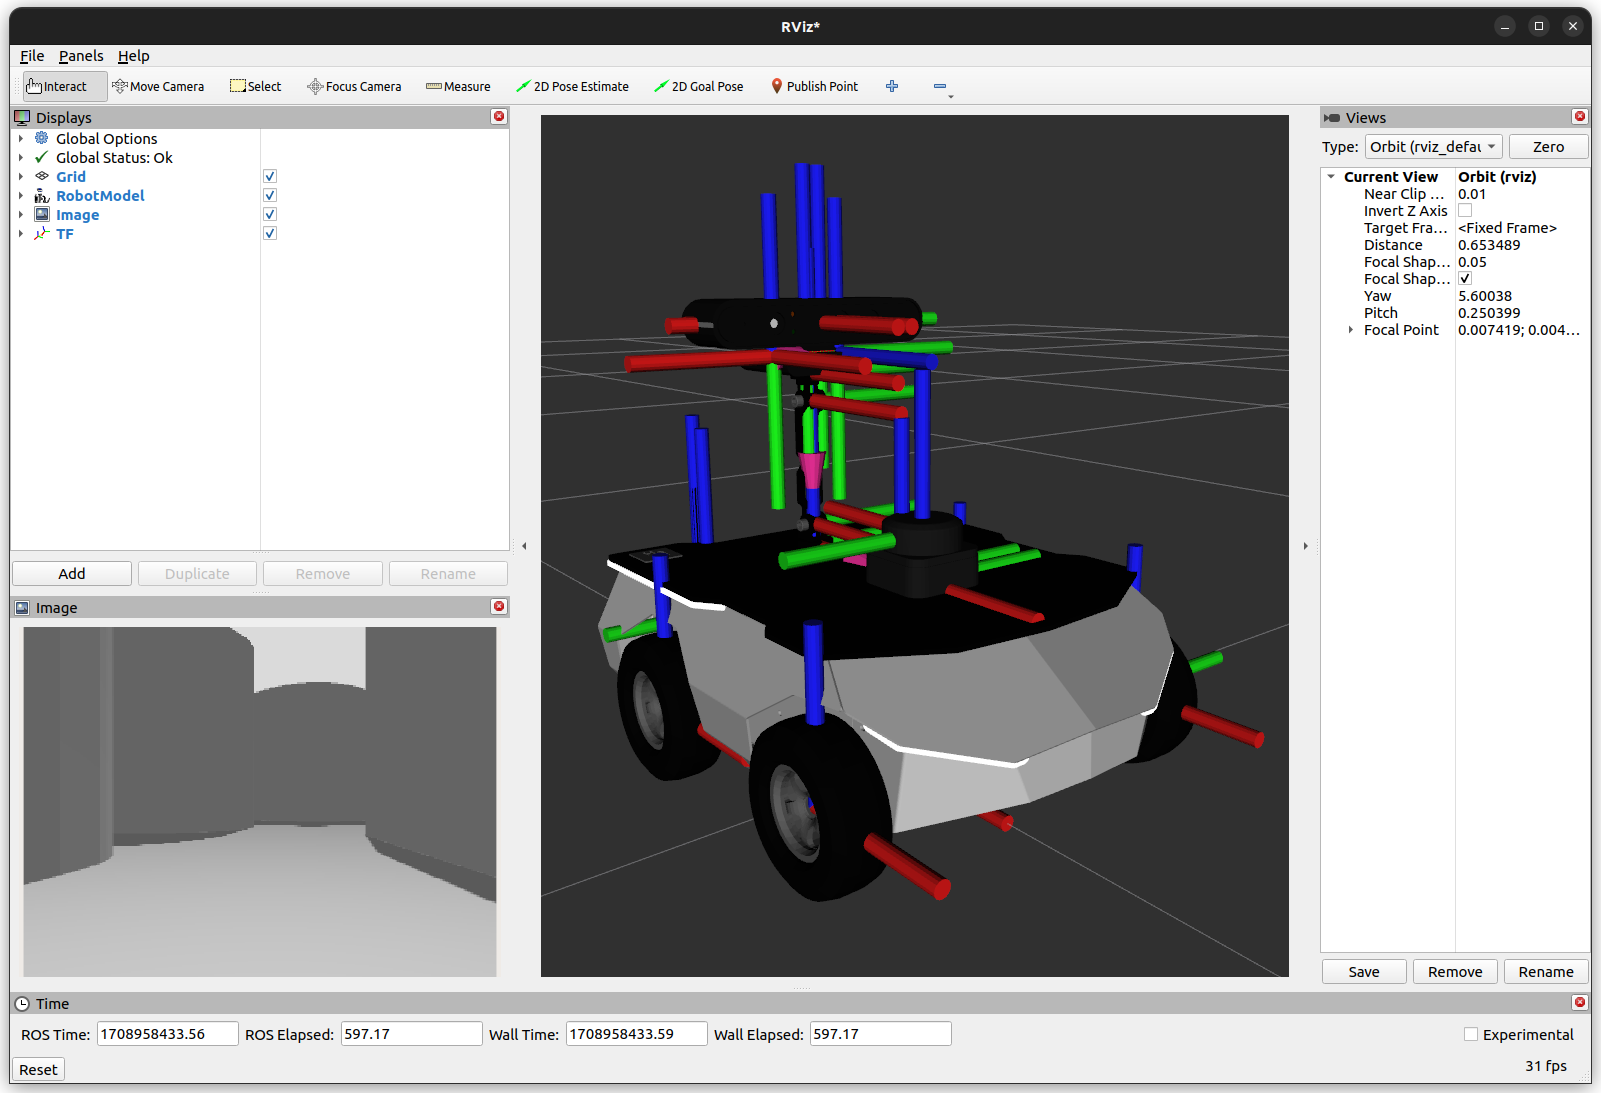The image size is (1601, 1093).
Task: Activate 2D Pose Estimate tool
Action: pos(572,87)
